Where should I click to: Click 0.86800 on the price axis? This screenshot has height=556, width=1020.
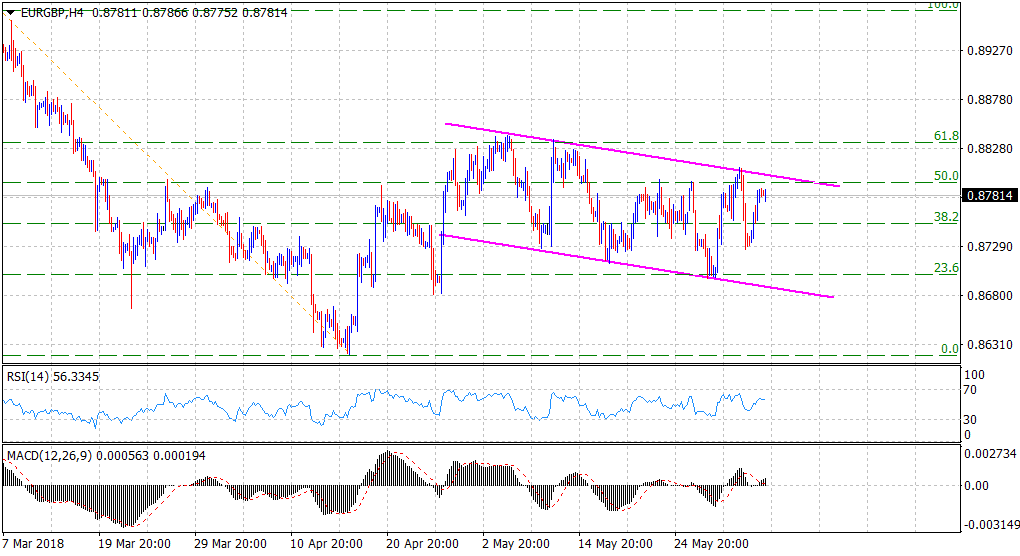coord(988,295)
